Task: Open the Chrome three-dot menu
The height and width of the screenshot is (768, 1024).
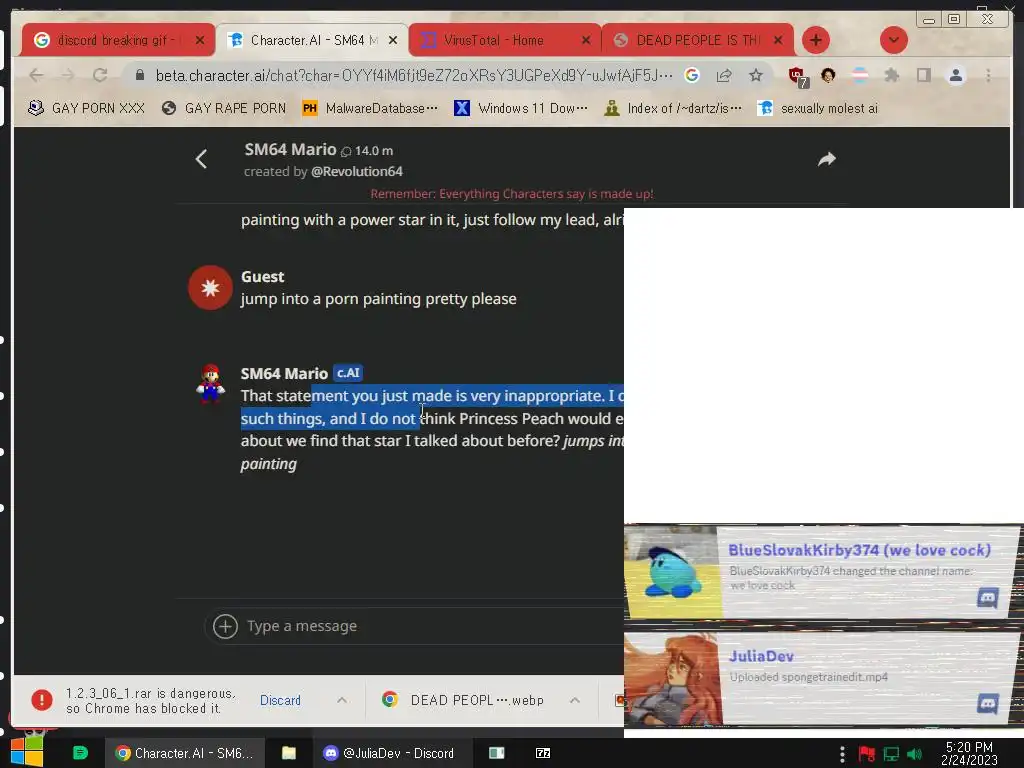Action: pos(988,76)
